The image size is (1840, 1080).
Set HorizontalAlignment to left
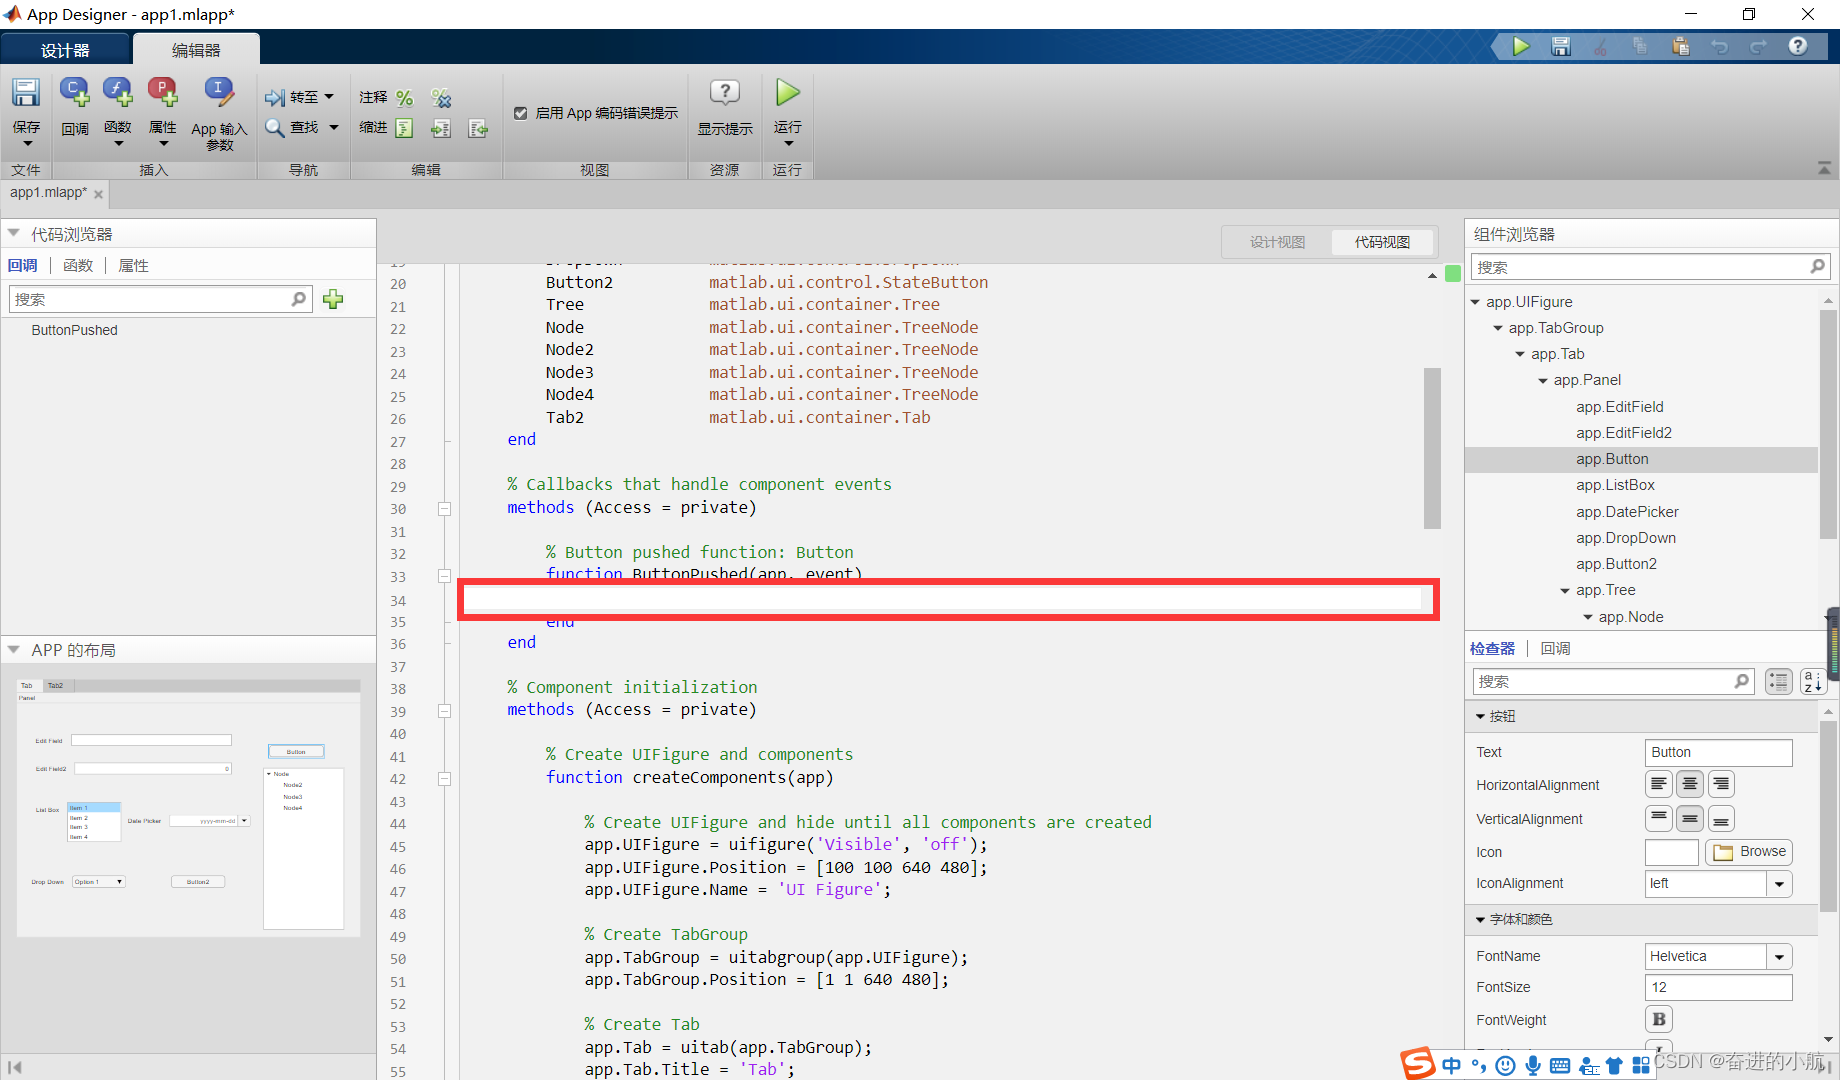(1659, 784)
